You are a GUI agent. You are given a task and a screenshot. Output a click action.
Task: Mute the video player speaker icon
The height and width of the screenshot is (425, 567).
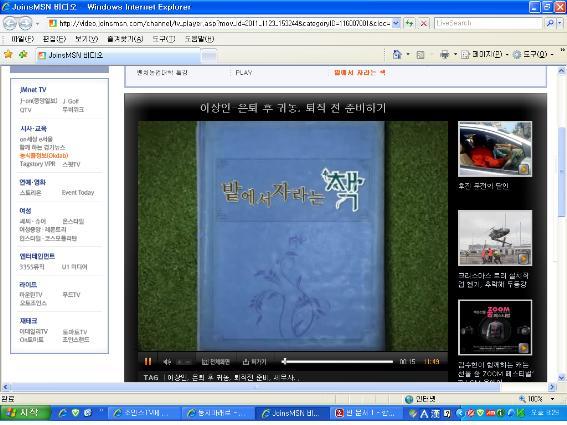(x=167, y=361)
